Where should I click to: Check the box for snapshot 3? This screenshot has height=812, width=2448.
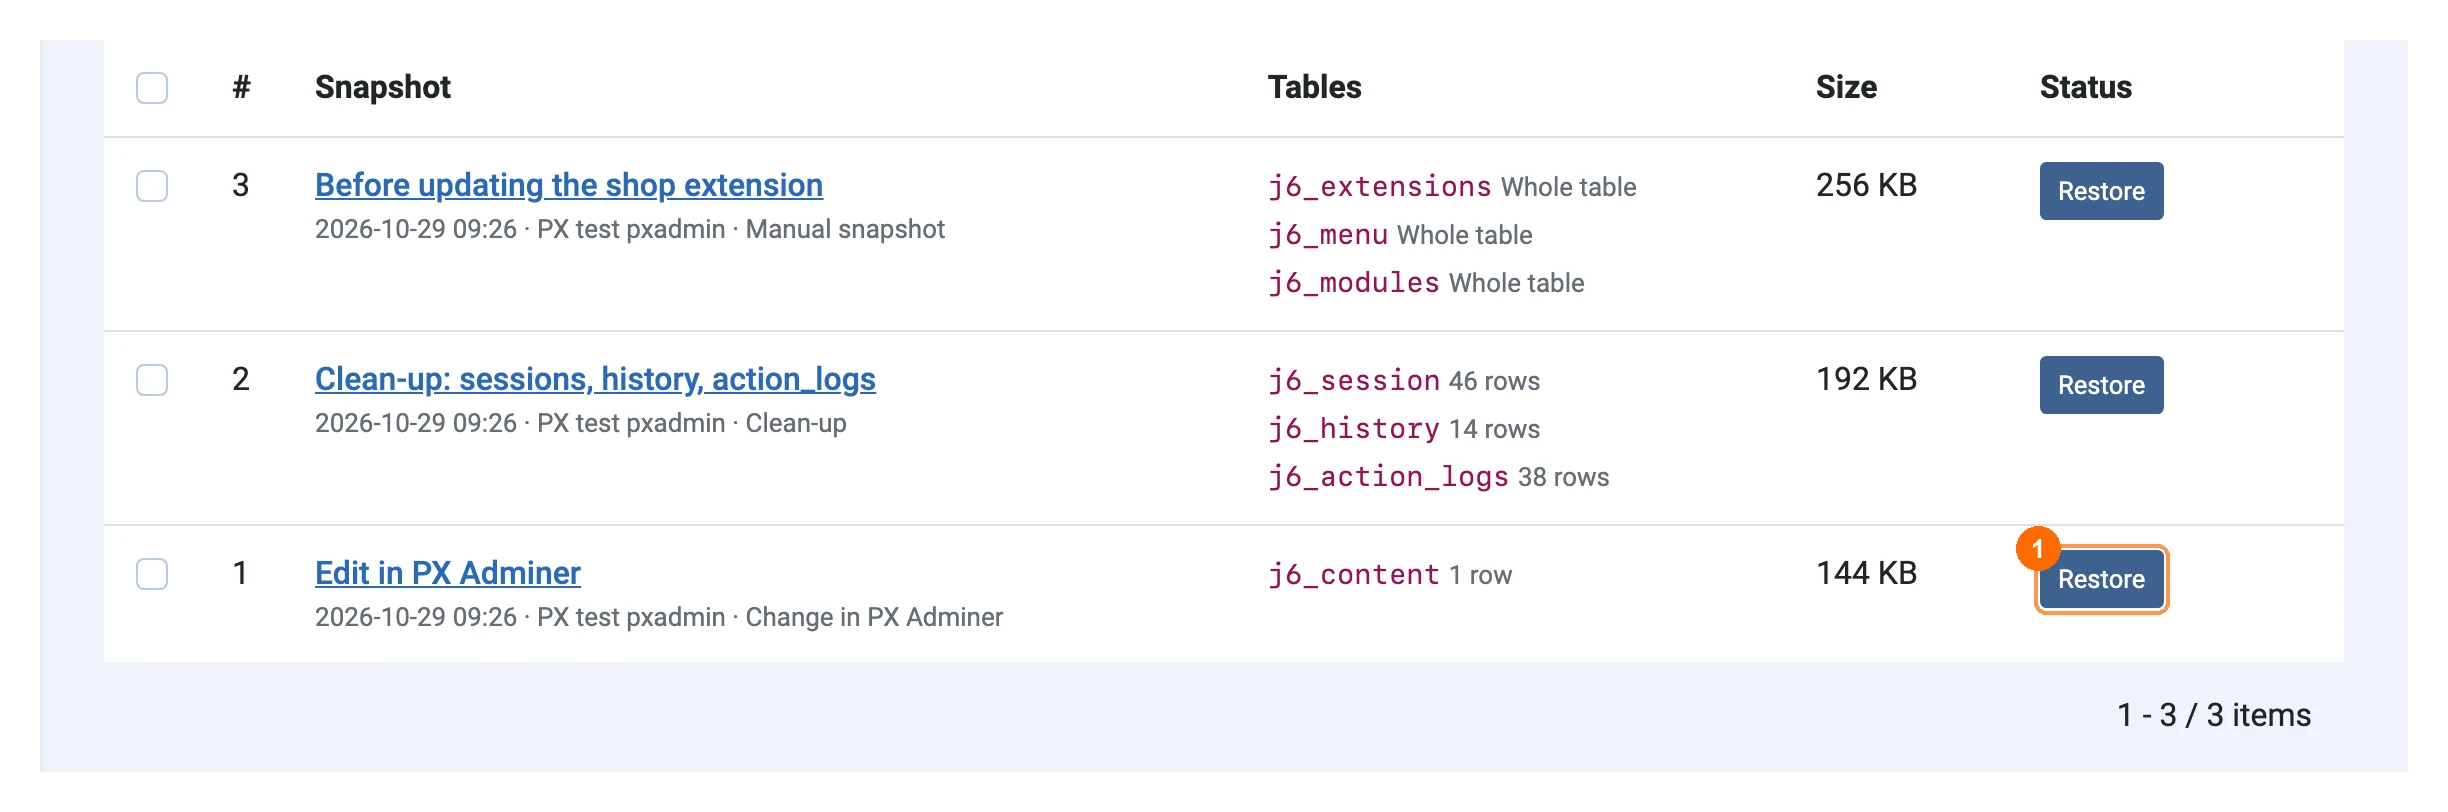pyautogui.click(x=152, y=186)
